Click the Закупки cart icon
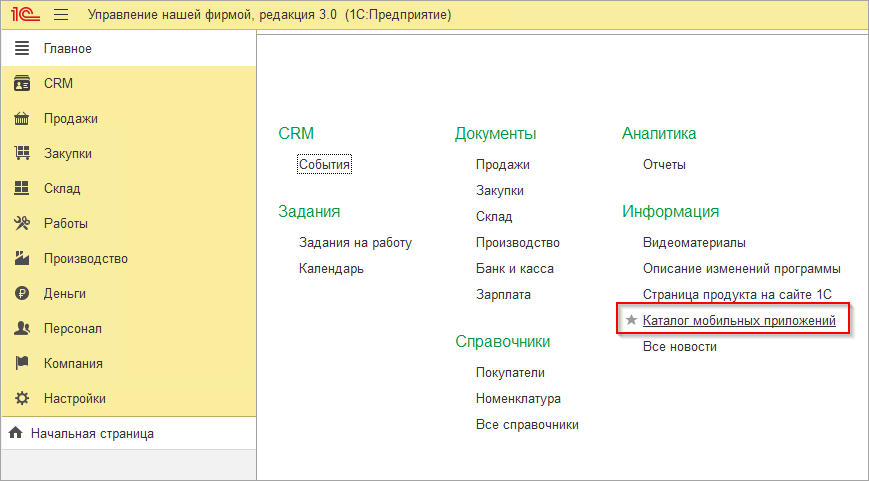 [x=22, y=153]
